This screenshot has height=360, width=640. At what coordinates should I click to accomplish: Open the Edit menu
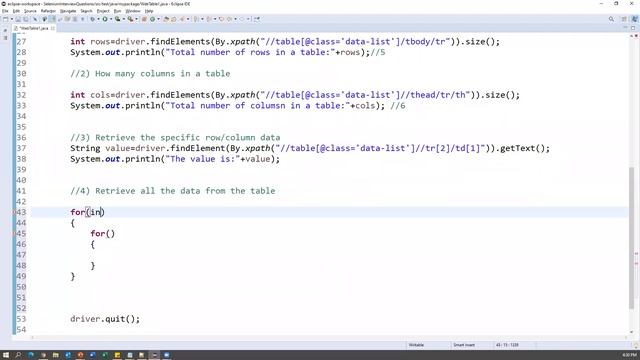point(16,11)
